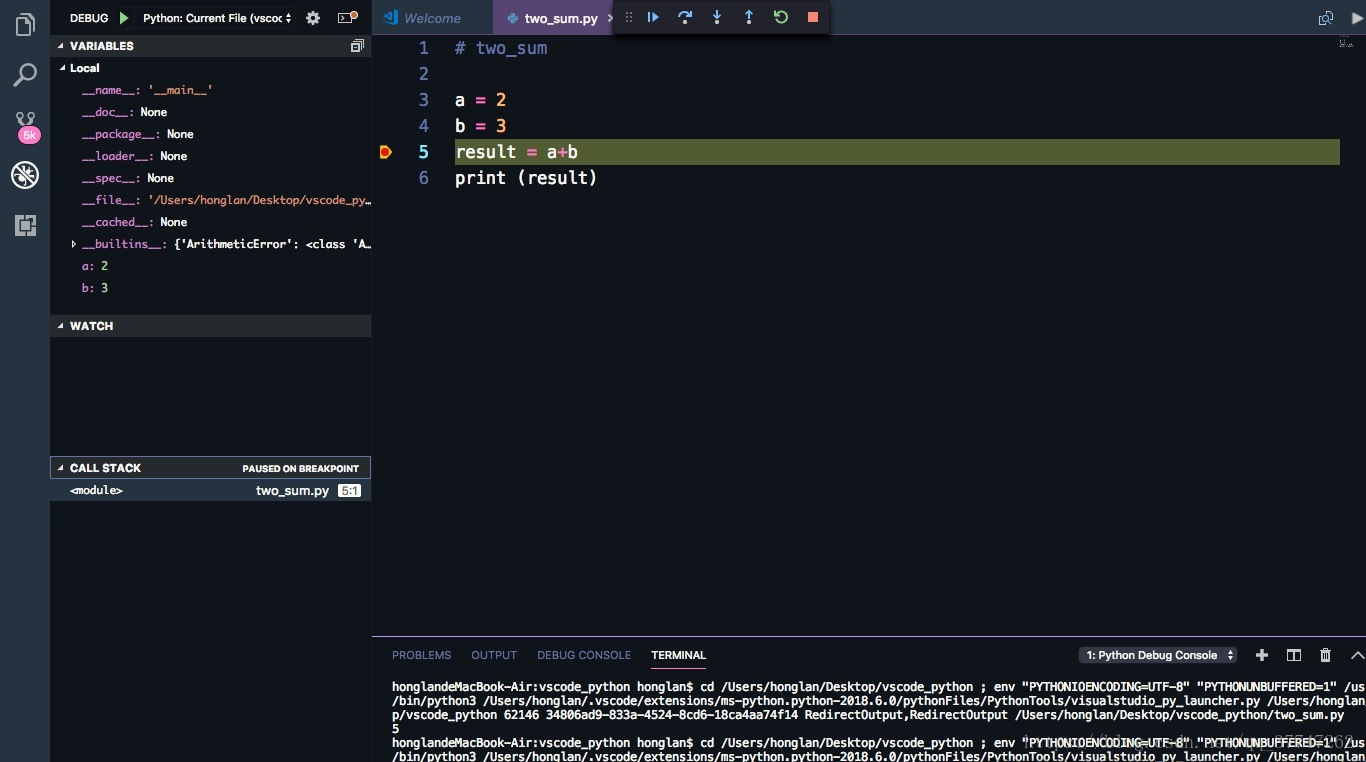Collapse the VARIABLES section

click(x=101, y=46)
